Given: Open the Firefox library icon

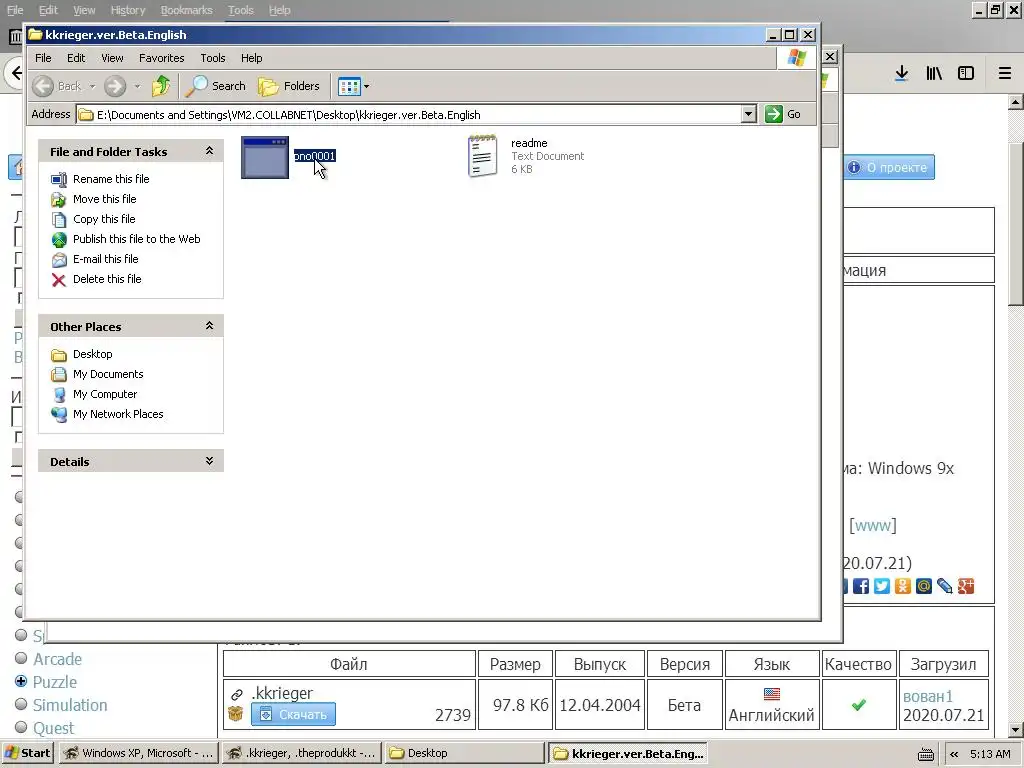Looking at the screenshot, I should tap(934, 73).
